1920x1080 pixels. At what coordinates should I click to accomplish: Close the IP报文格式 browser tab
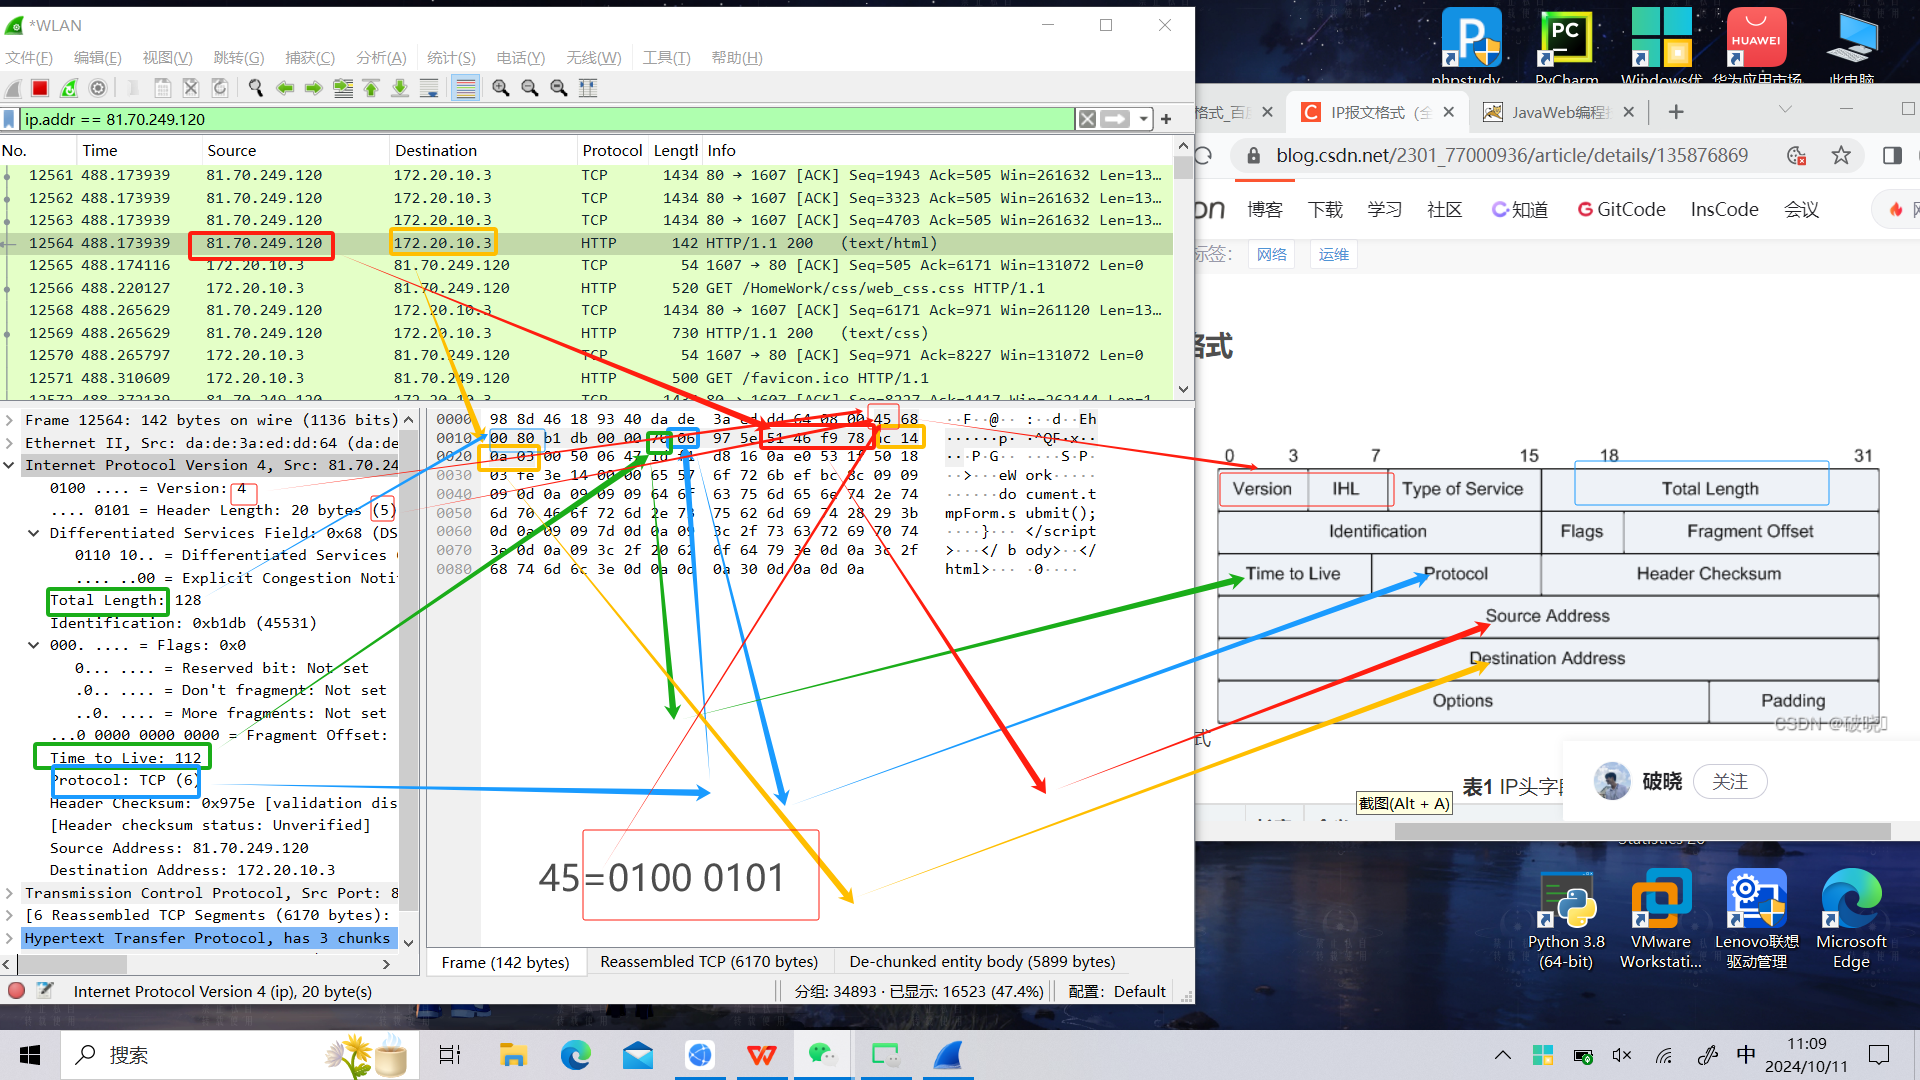tap(1448, 112)
